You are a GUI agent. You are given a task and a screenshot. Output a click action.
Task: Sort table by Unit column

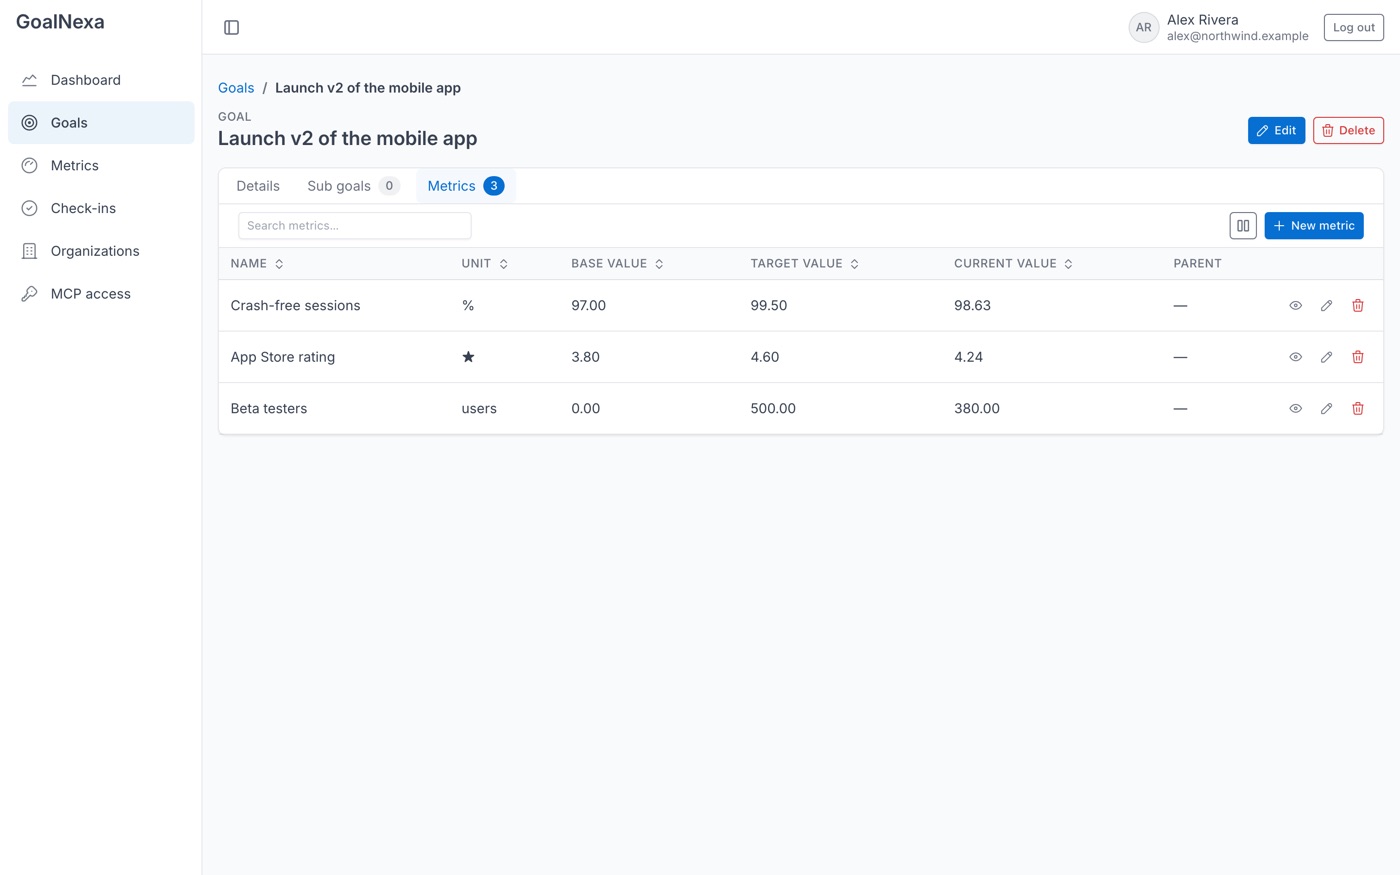tap(485, 264)
